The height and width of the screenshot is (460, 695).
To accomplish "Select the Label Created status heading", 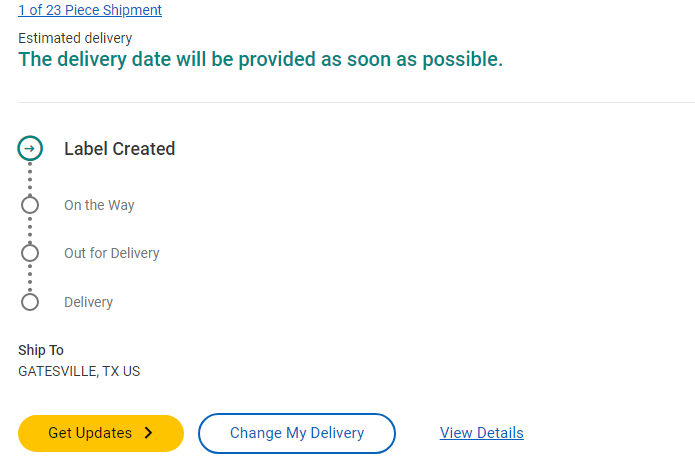I will 119,149.
